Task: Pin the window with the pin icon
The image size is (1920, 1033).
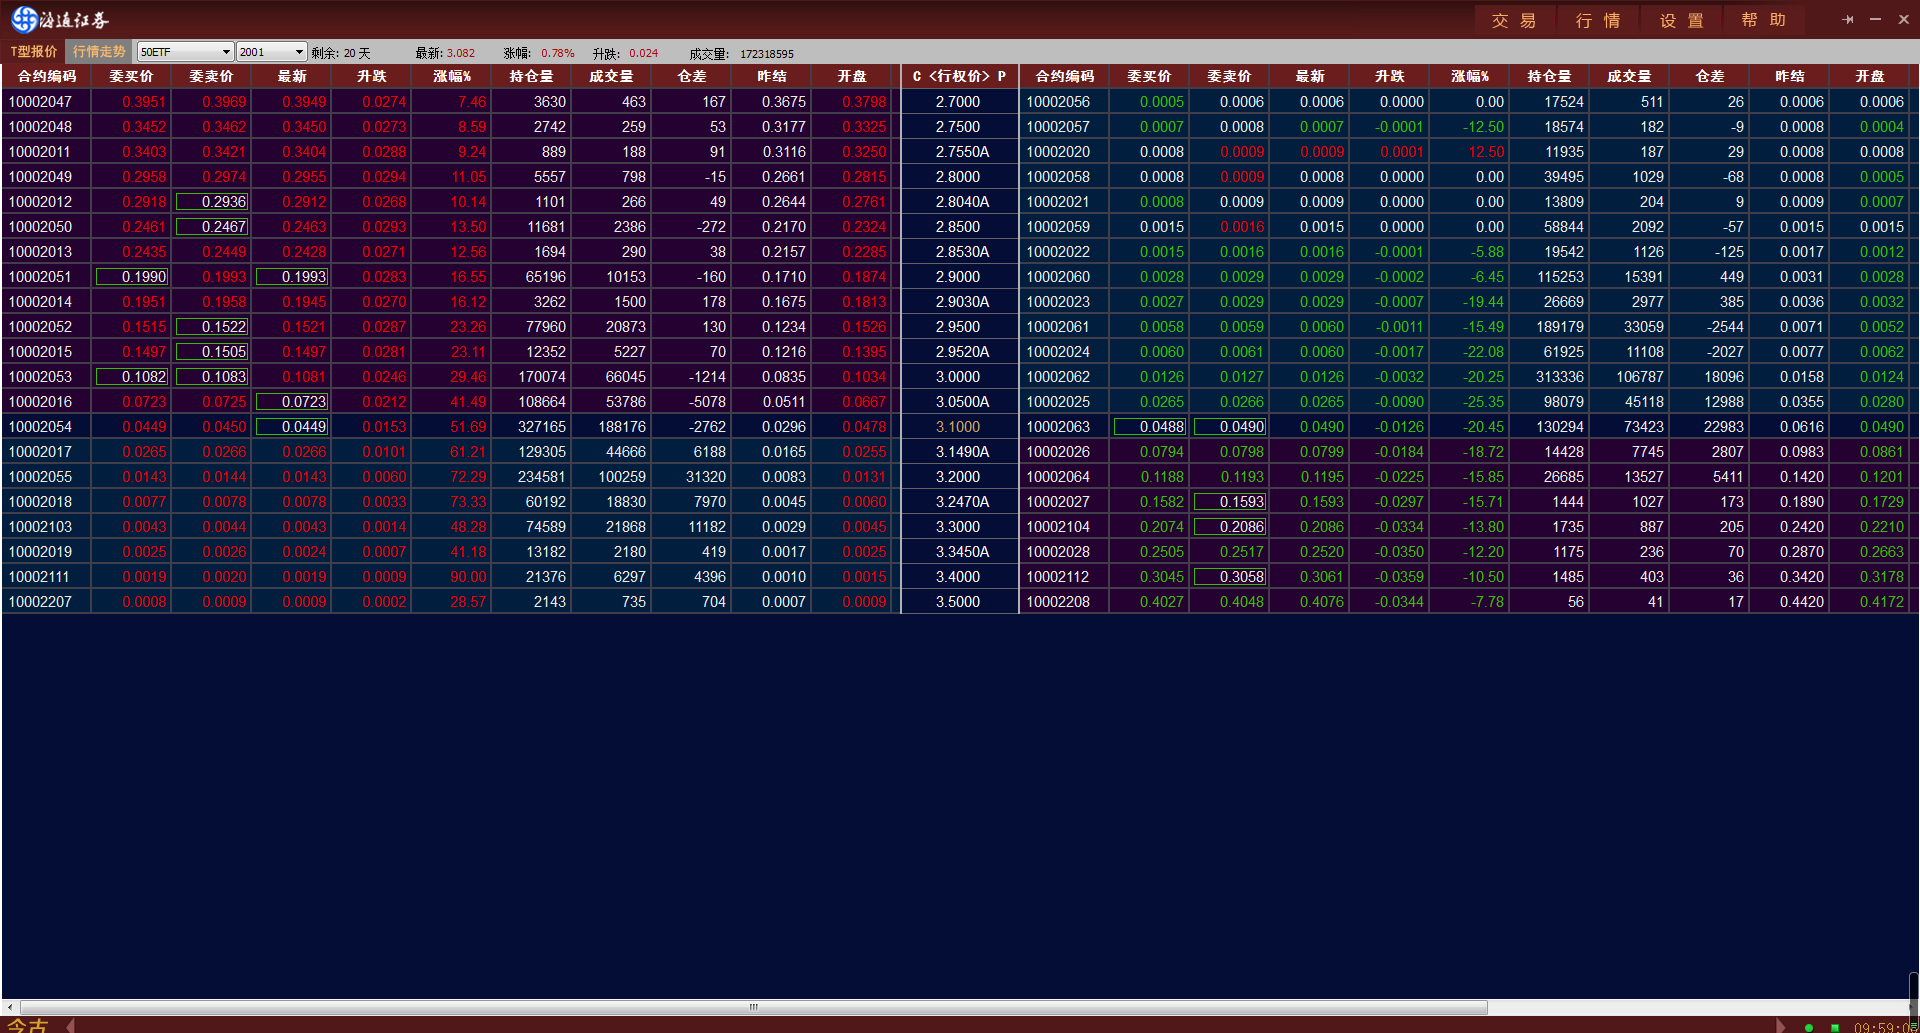Action: point(1847,19)
